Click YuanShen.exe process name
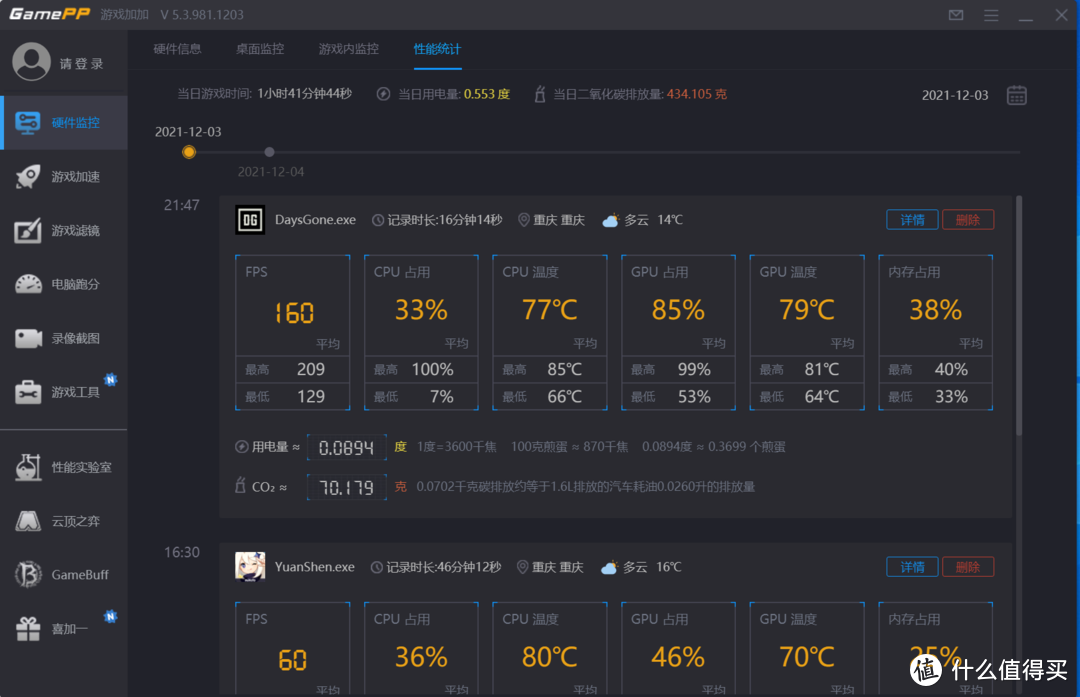1080x697 pixels. (x=315, y=567)
